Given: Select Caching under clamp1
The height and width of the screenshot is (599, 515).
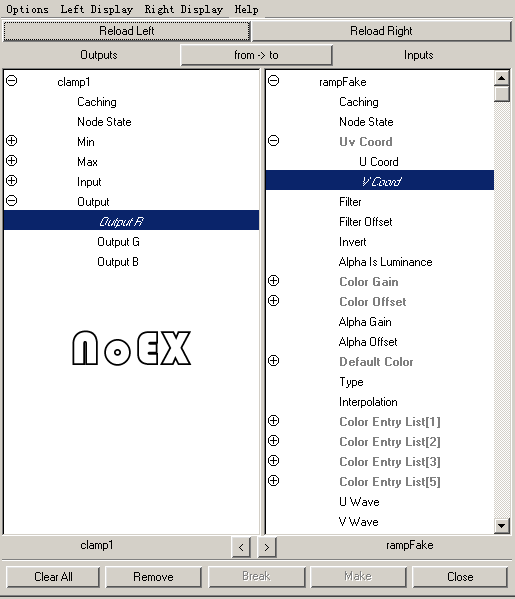Looking at the screenshot, I should click(x=97, y=102).
